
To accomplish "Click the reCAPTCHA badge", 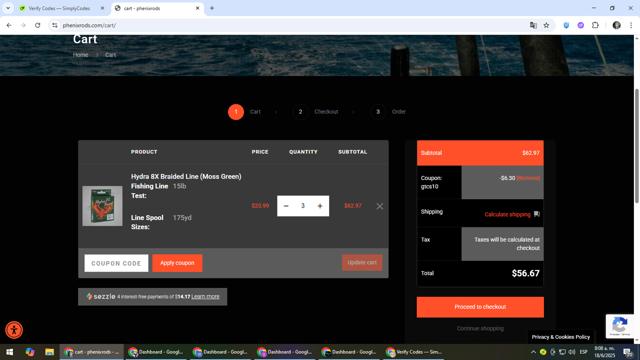I will click(x=620, y=326).
